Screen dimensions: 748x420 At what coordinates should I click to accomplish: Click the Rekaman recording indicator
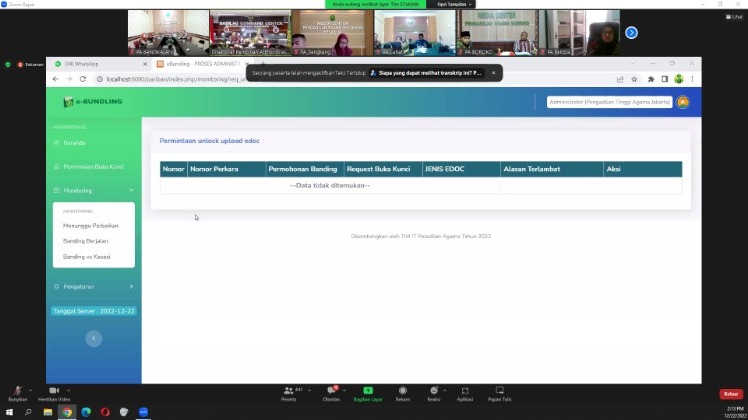pos(31,64)
